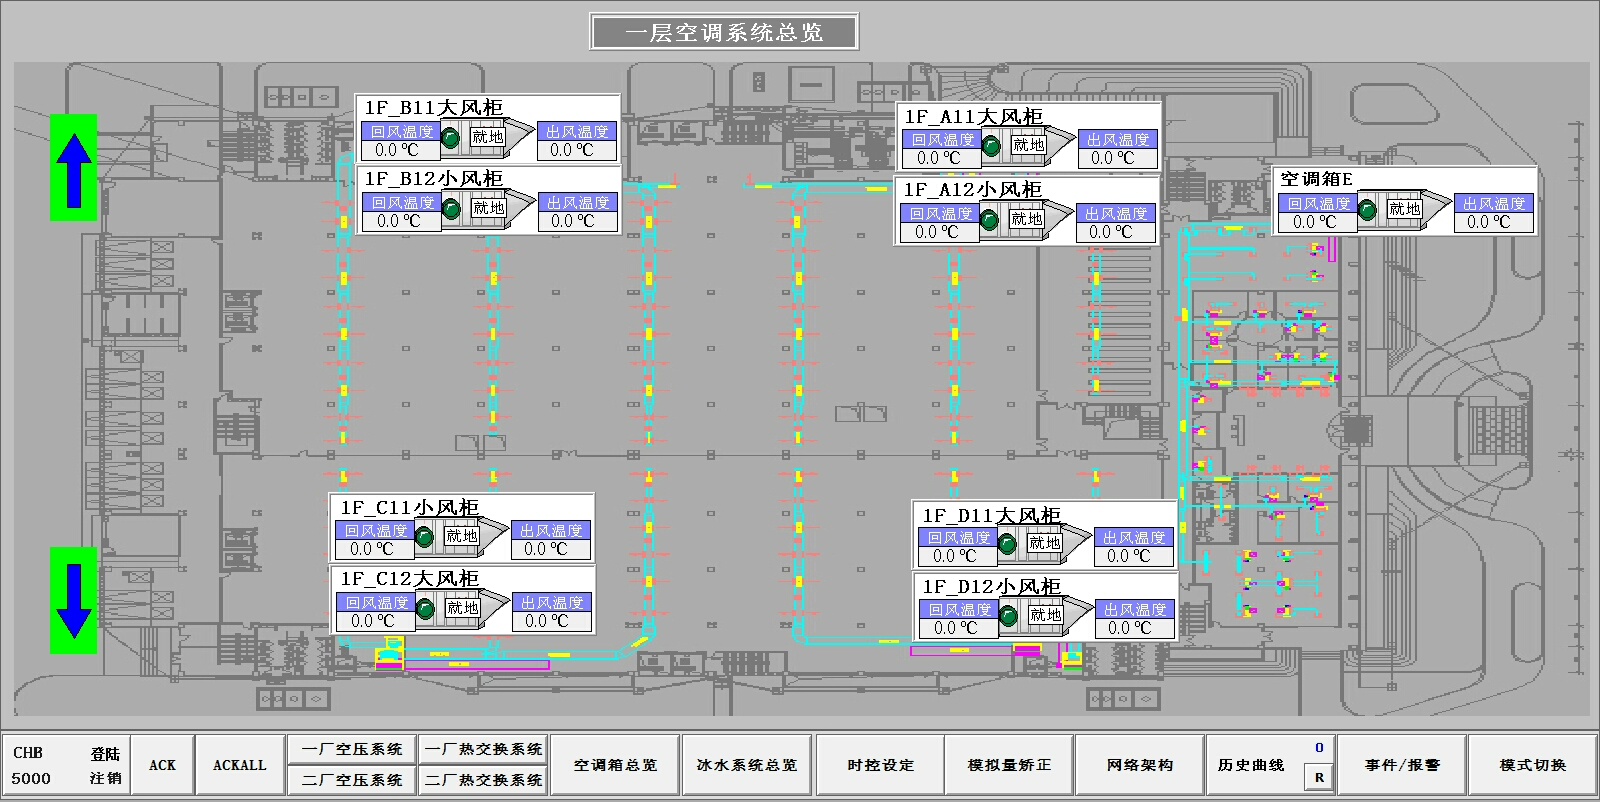1600x802 pixels.
Task: Open the 一厂空压系统 page
Action: click(352, 749)
